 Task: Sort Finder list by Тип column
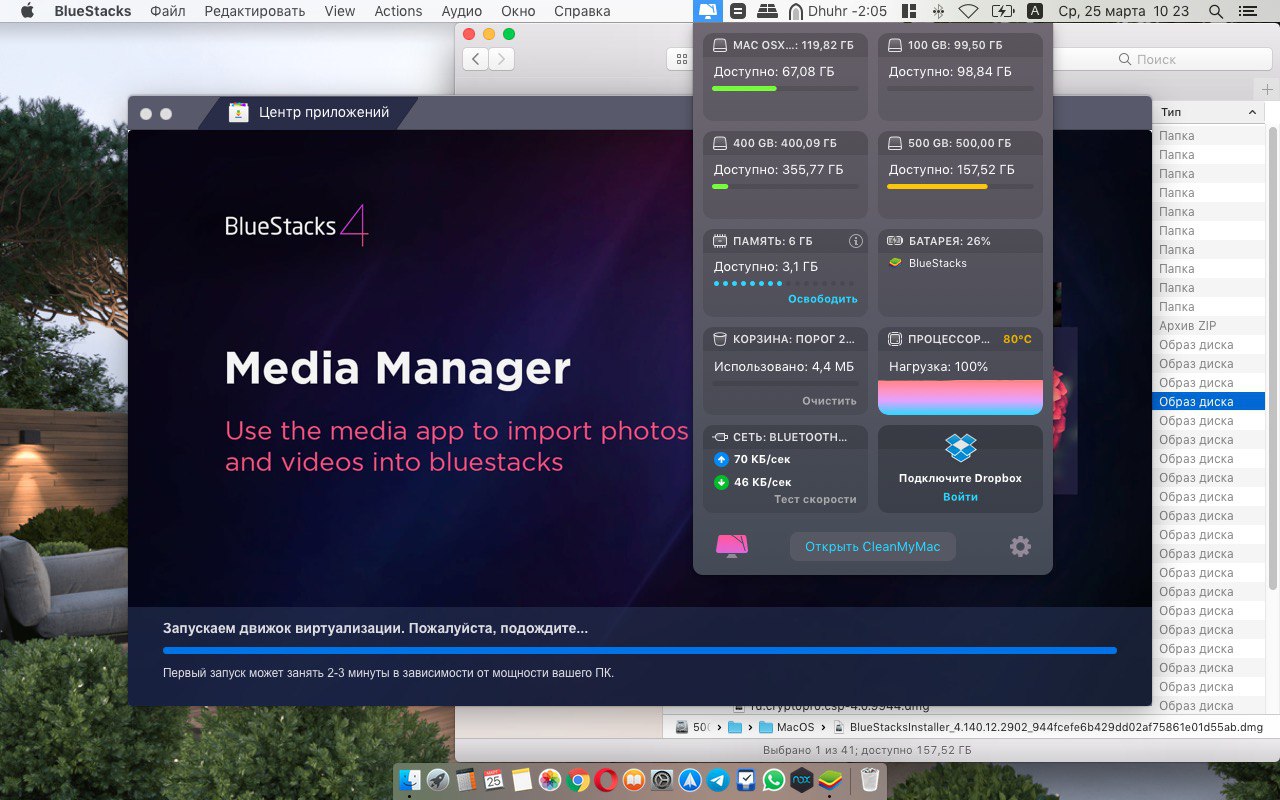coord(1208,112)
